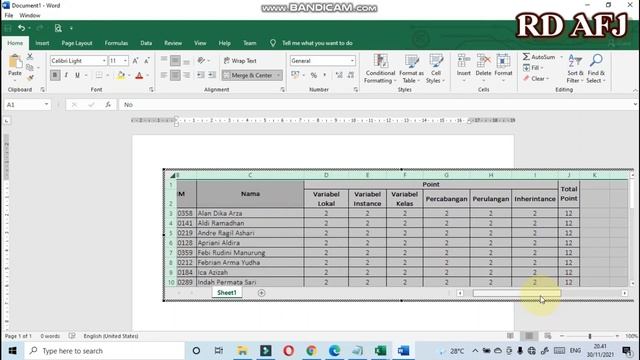This screenshot has width=640, height=360.
Task: Click the Insert Function fx icon
Action: 108,105
